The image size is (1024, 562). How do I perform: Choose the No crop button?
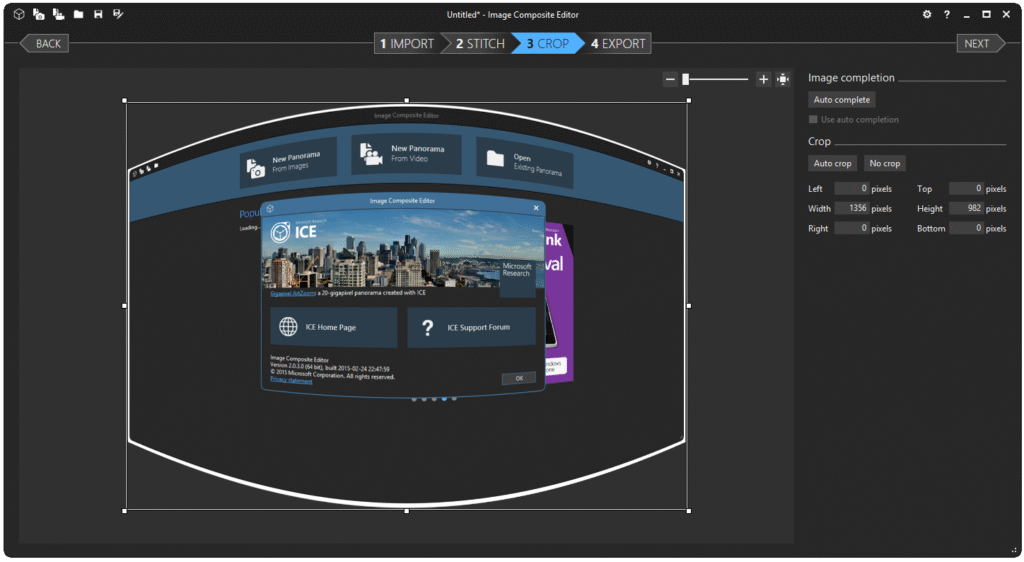coord(884,164)
